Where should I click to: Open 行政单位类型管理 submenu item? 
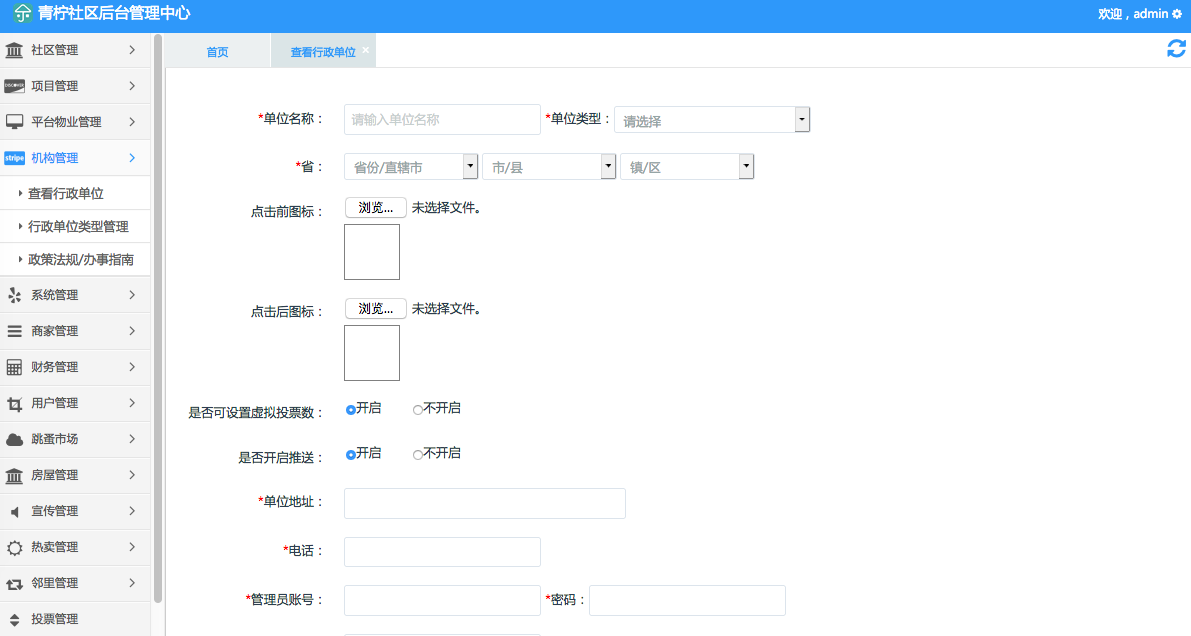(x=75, y=226)
